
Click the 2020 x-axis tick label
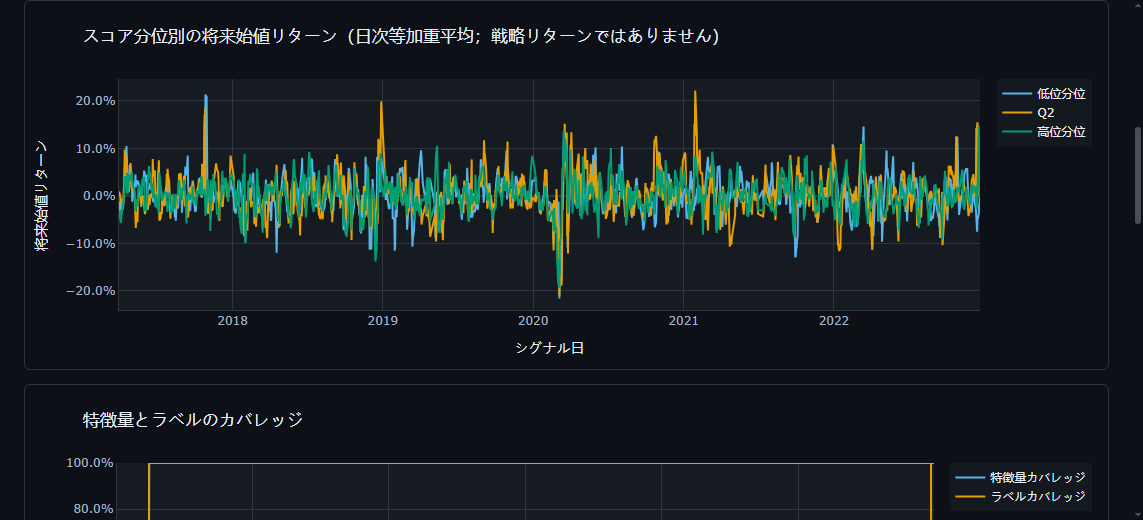point(533,321)
